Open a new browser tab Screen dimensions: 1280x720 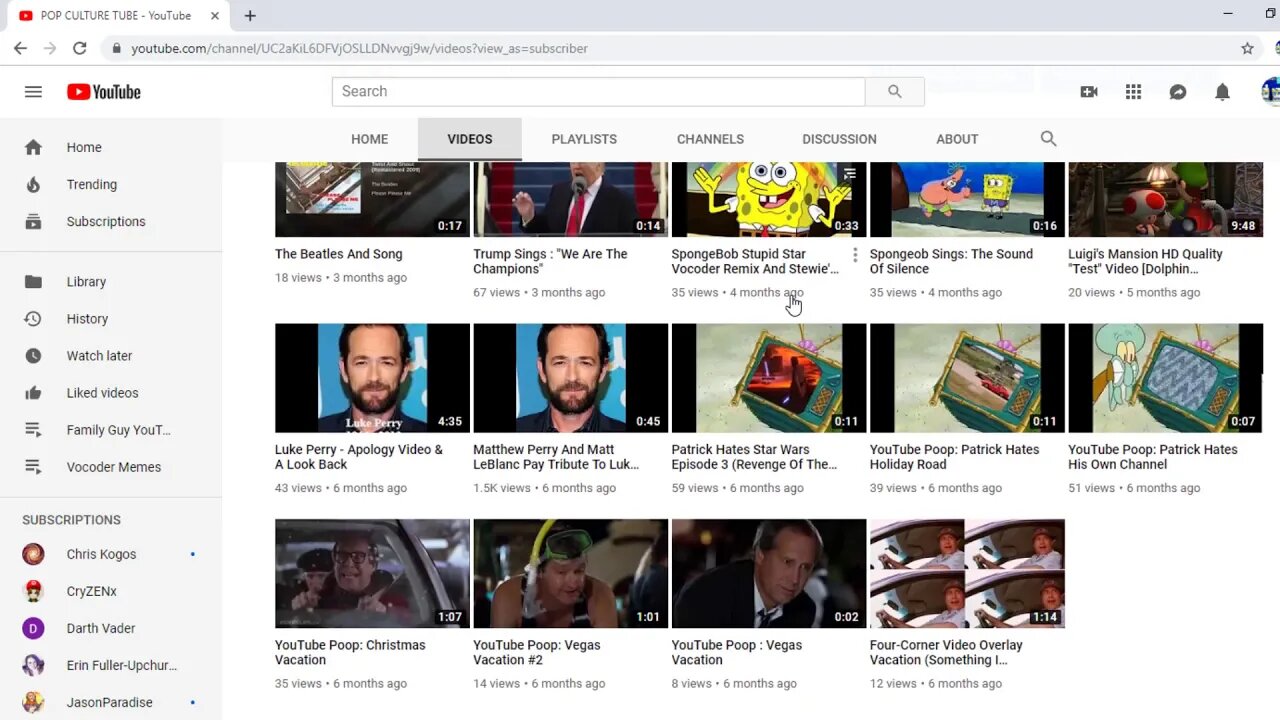(250, 15)
